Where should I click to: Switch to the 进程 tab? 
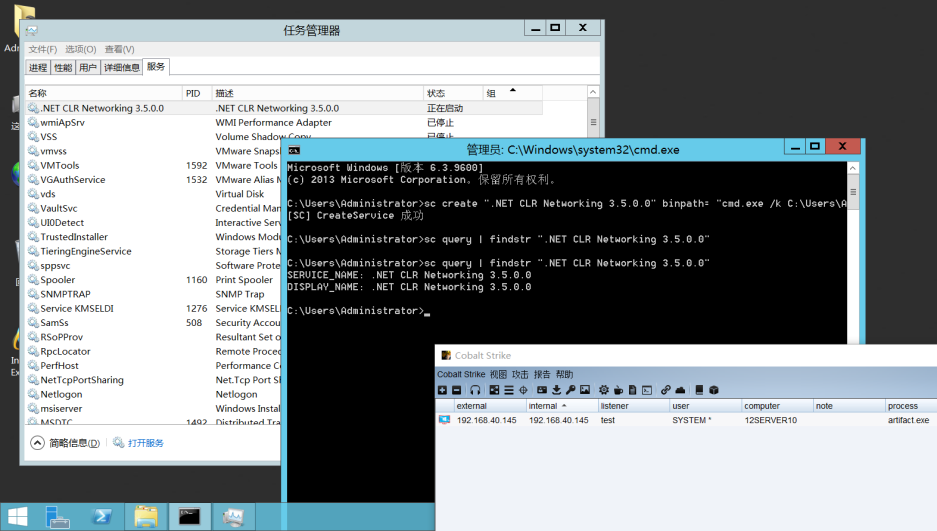[38, 67]
